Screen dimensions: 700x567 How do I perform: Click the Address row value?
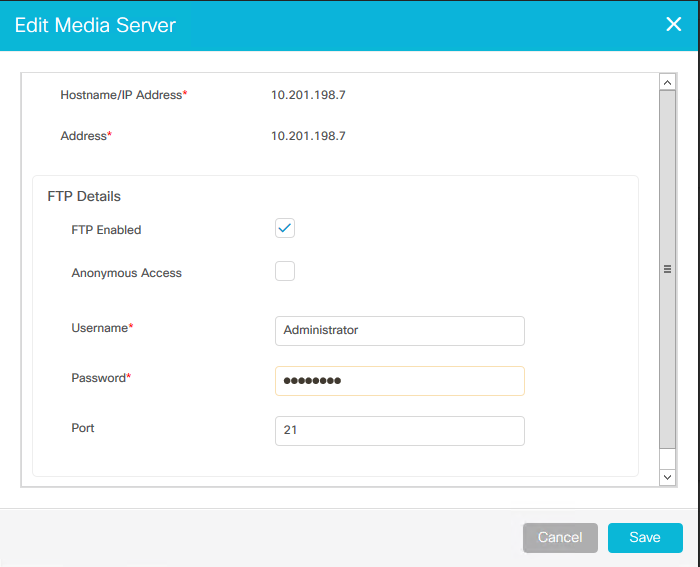(308, 136)
